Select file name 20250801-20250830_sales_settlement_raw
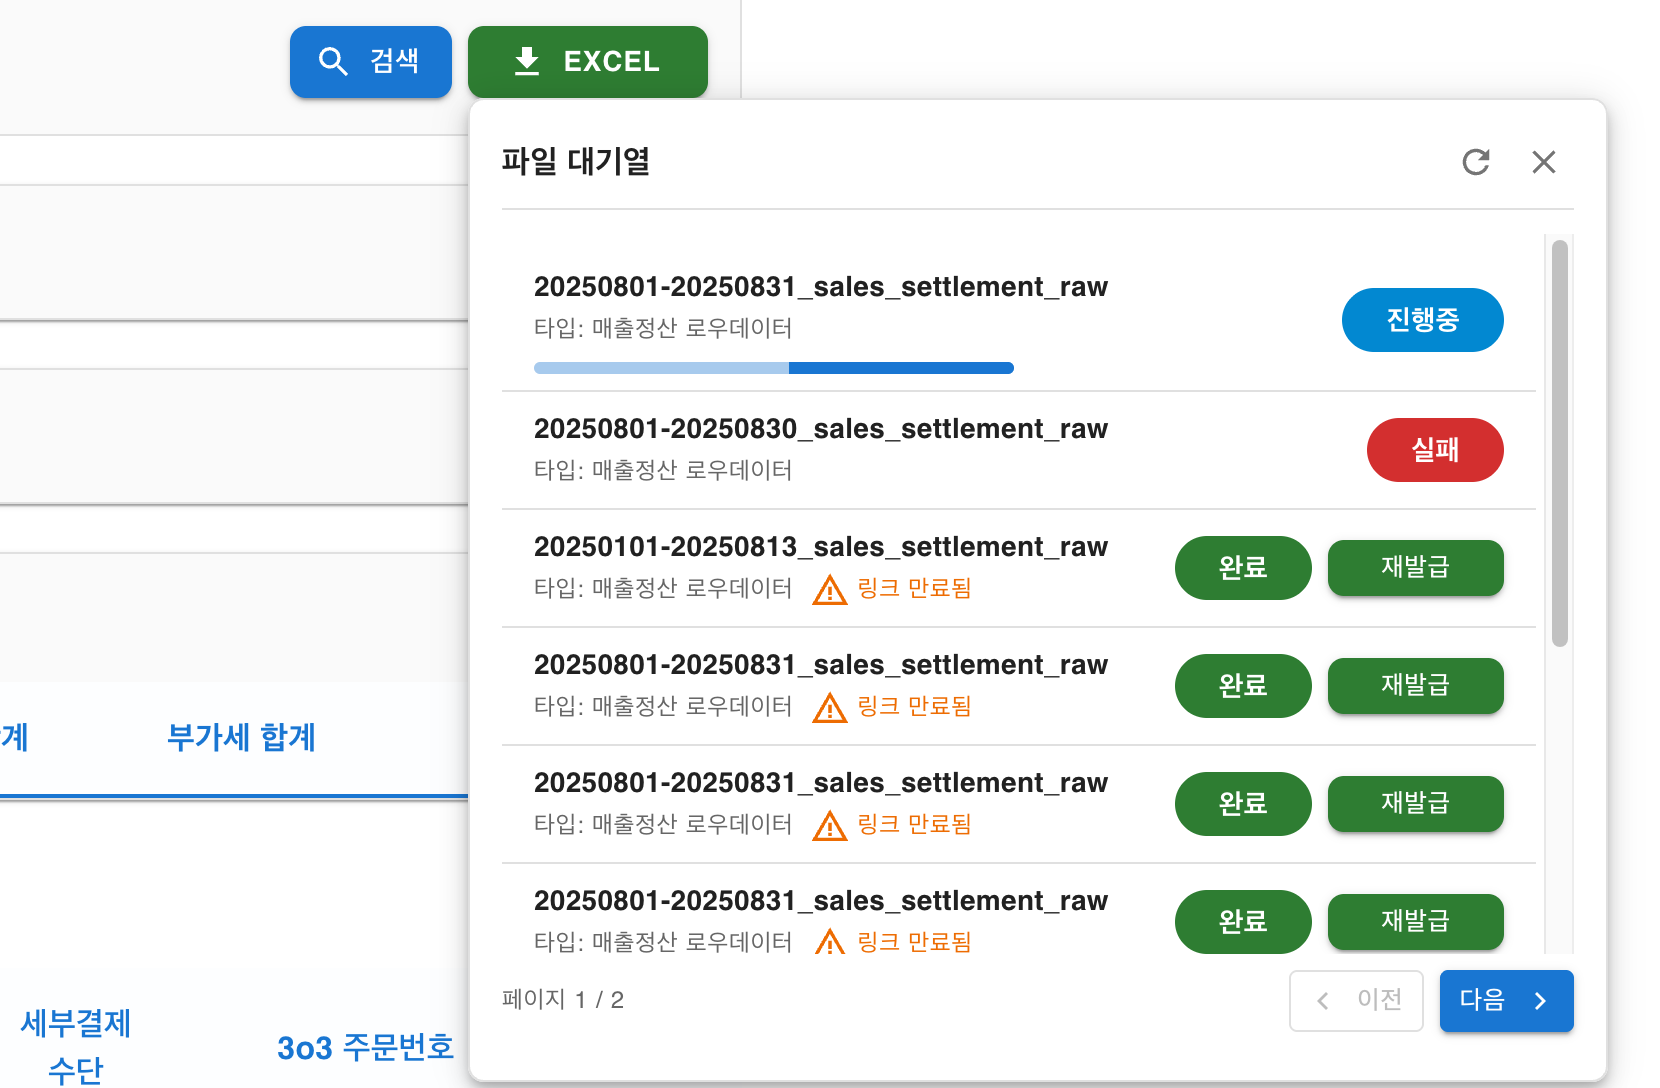This screenshot has height=1088, width=1660. (820, 429)
